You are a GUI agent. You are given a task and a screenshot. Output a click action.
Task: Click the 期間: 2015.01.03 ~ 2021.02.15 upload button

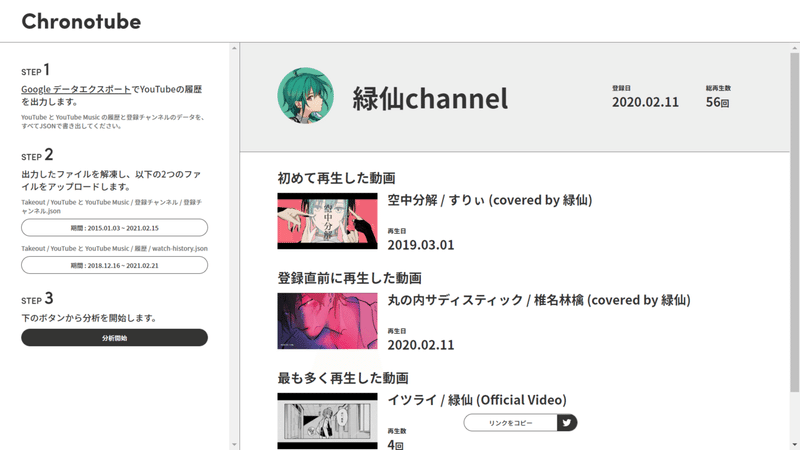[114, 228]
